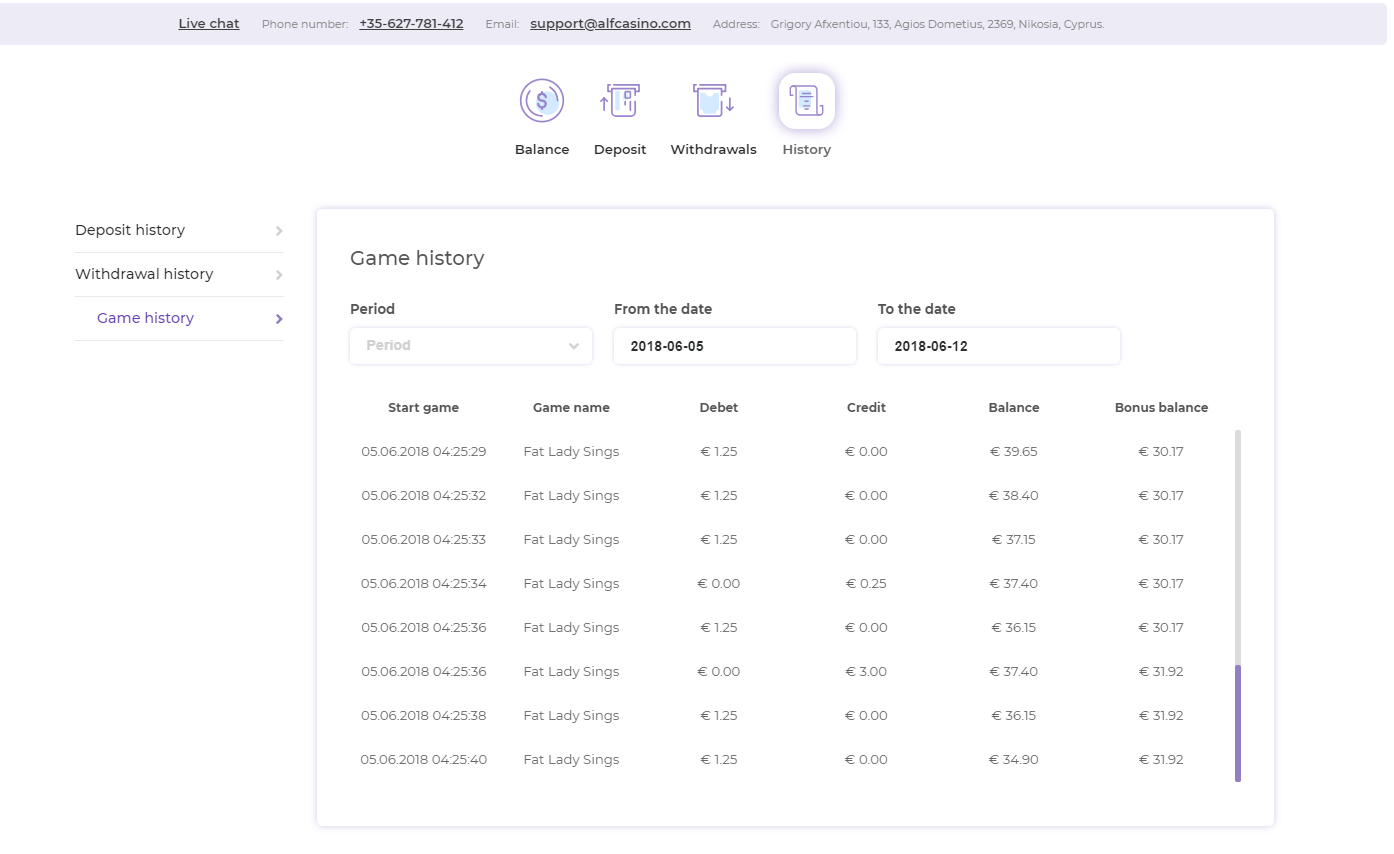Click the History label
The height and width of the screenshot is (854, 1394).
(x=807, y=149)
